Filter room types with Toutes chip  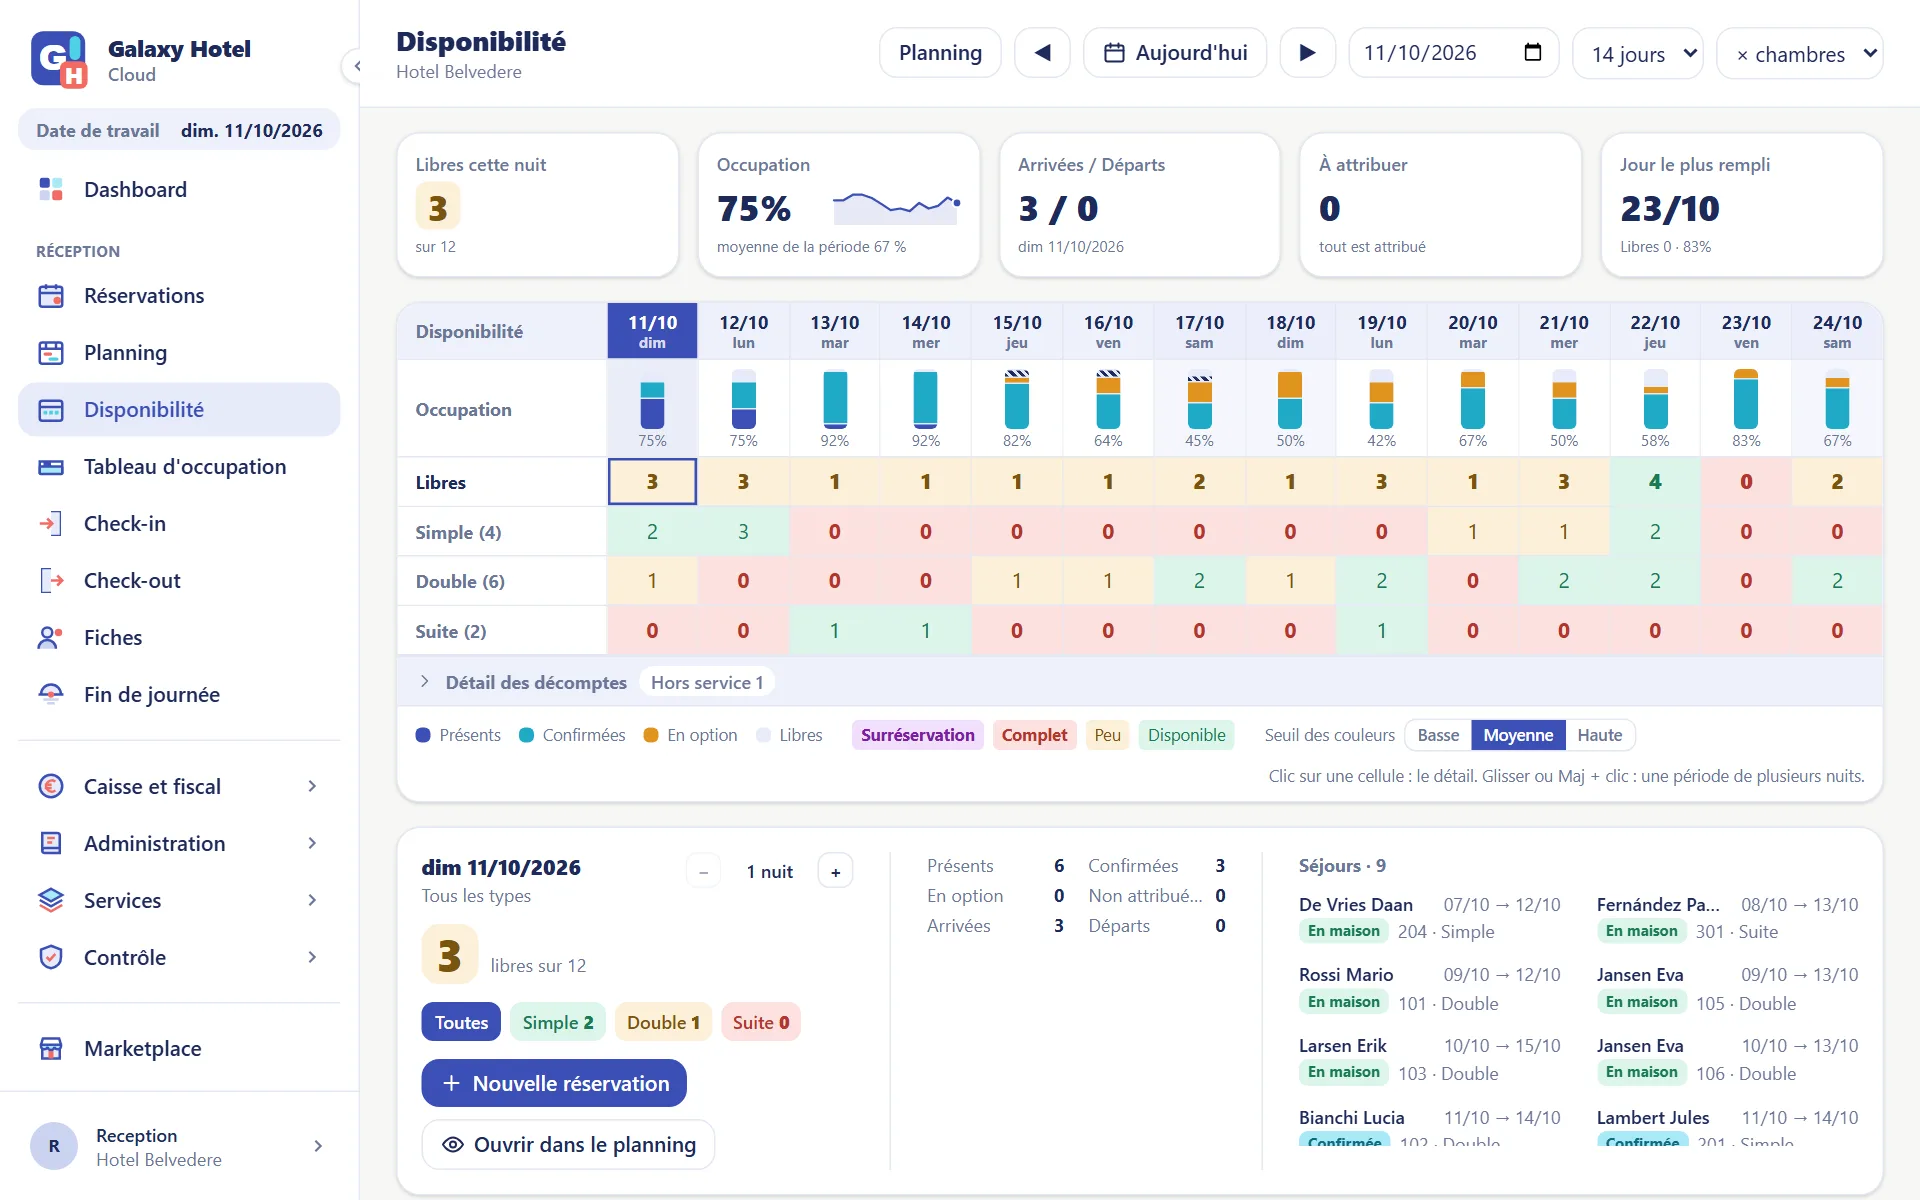tap(461, 1022)
